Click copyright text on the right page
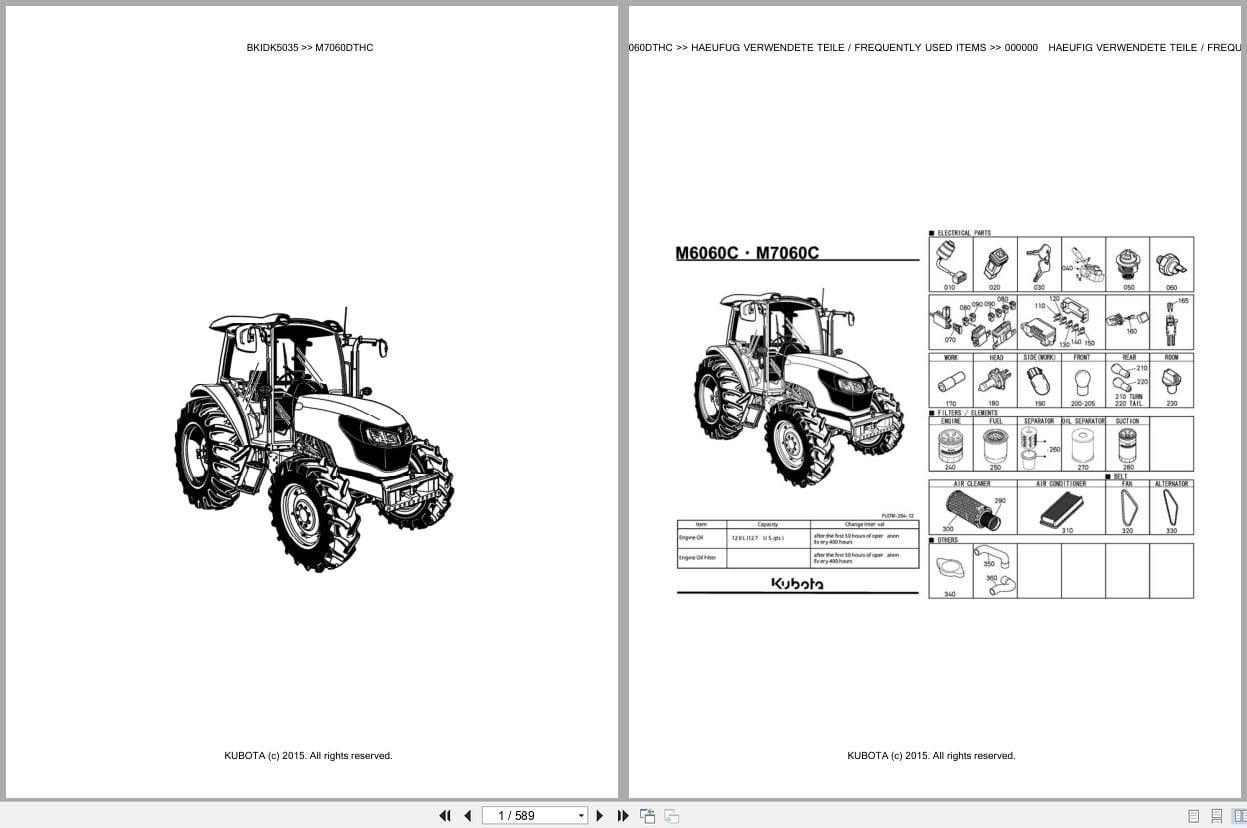The image size is (1247, 828). [931, 756]
